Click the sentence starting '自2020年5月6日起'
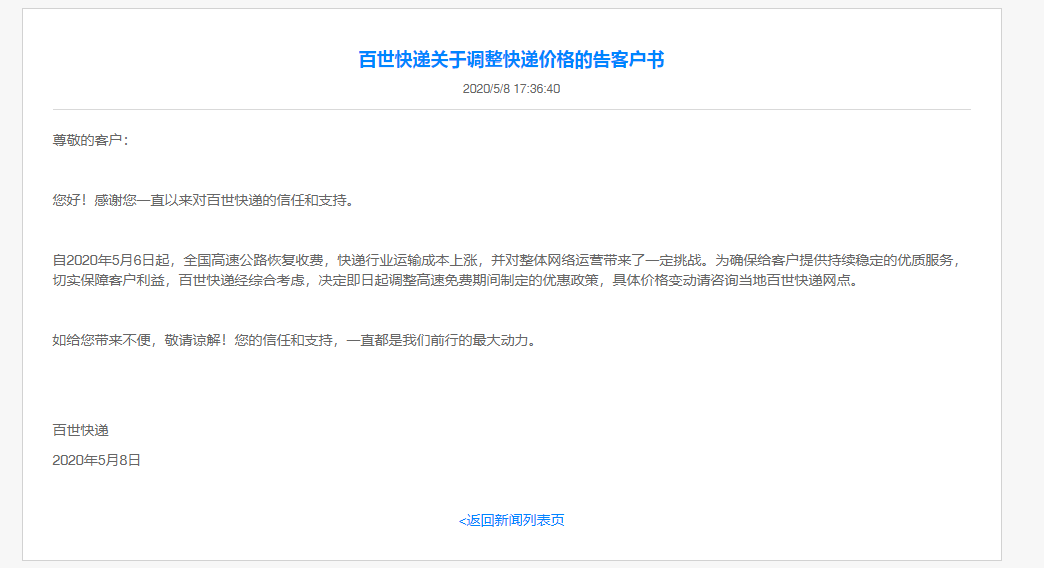 click(508, 260)
